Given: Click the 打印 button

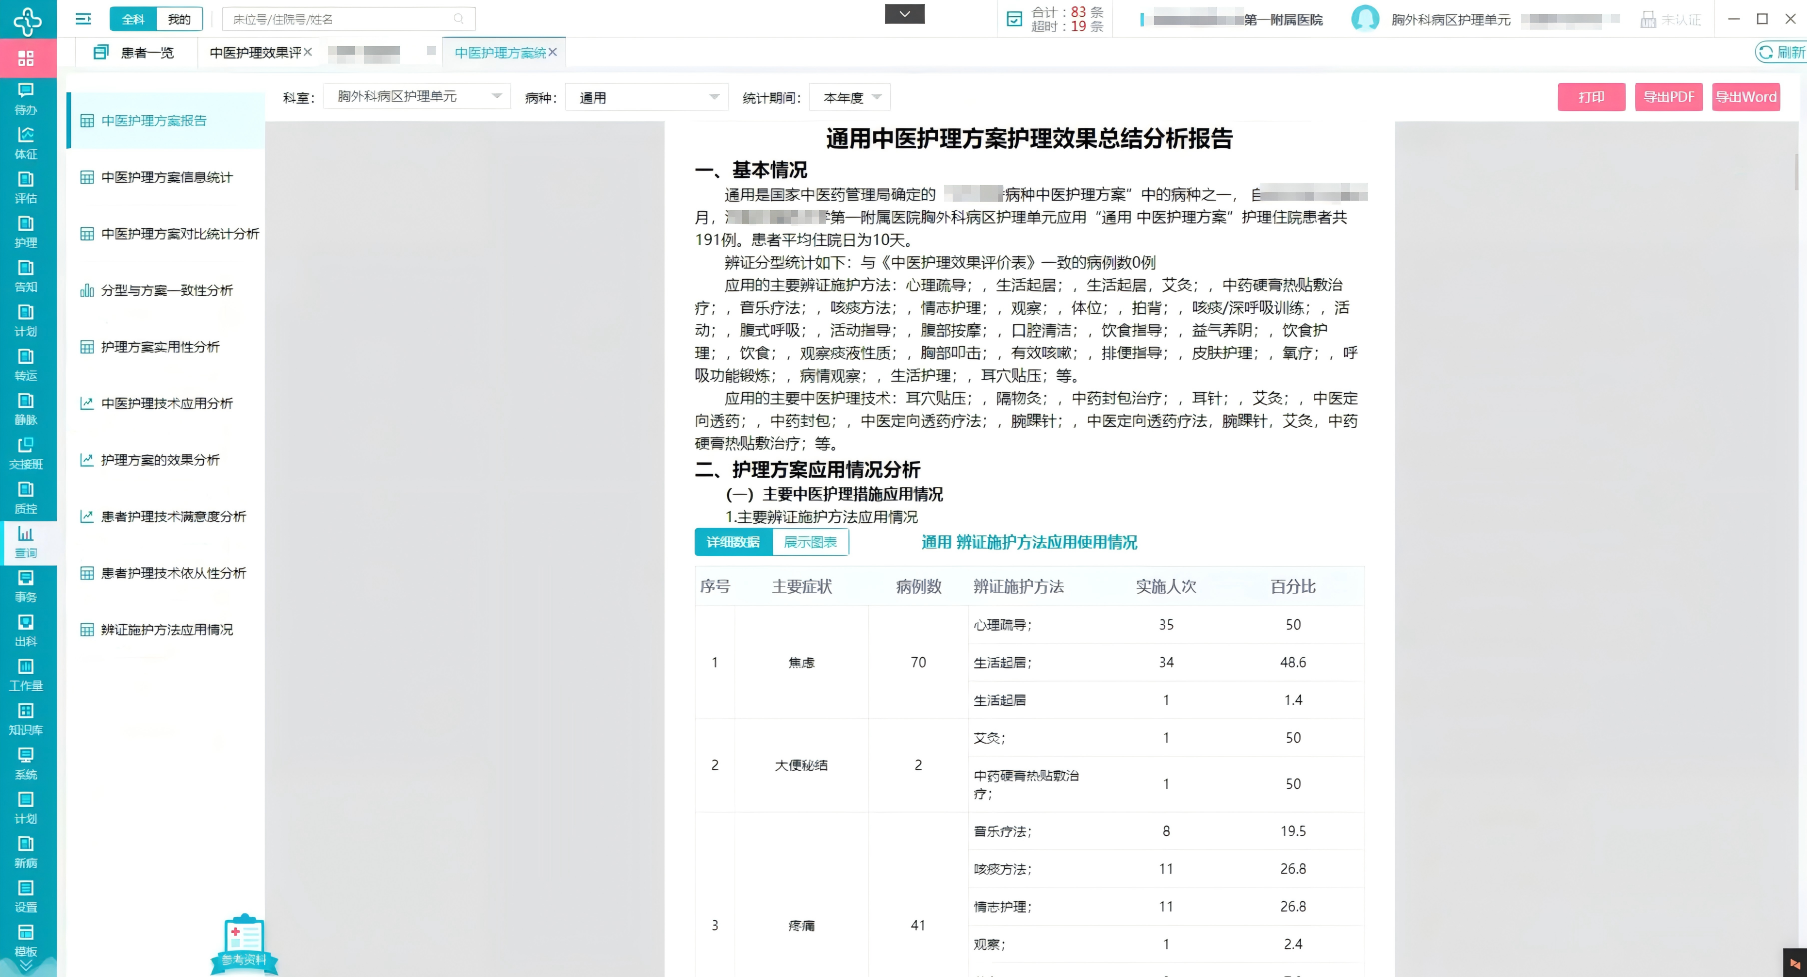Looking at the screenshot, I should pyautogui.click(x=1591, y=97).
